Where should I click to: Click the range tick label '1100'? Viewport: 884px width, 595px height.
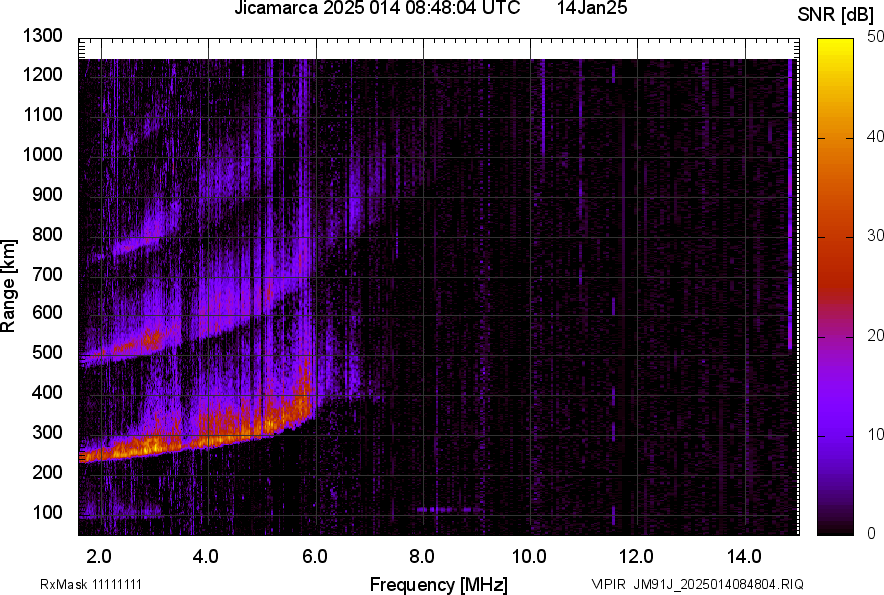pos(43,114)
